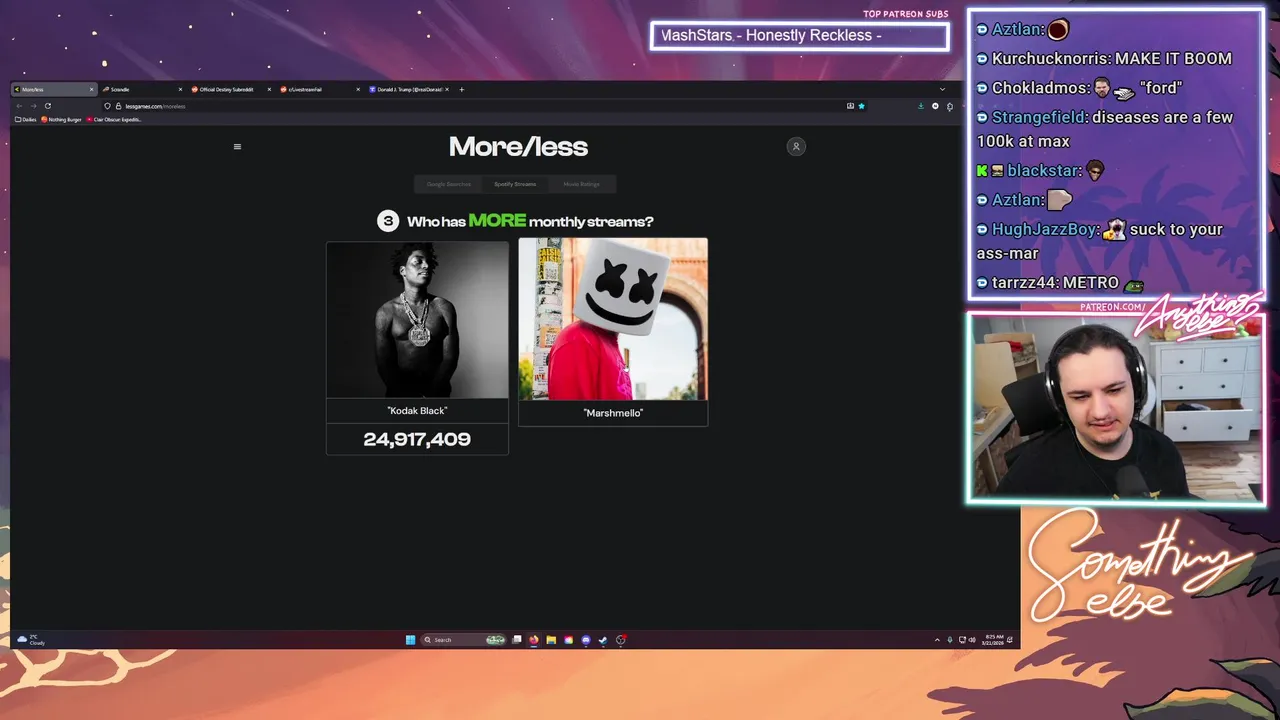Open the Windows Start menu
This screenshot has height=720, width=1280.
[410, 640]
